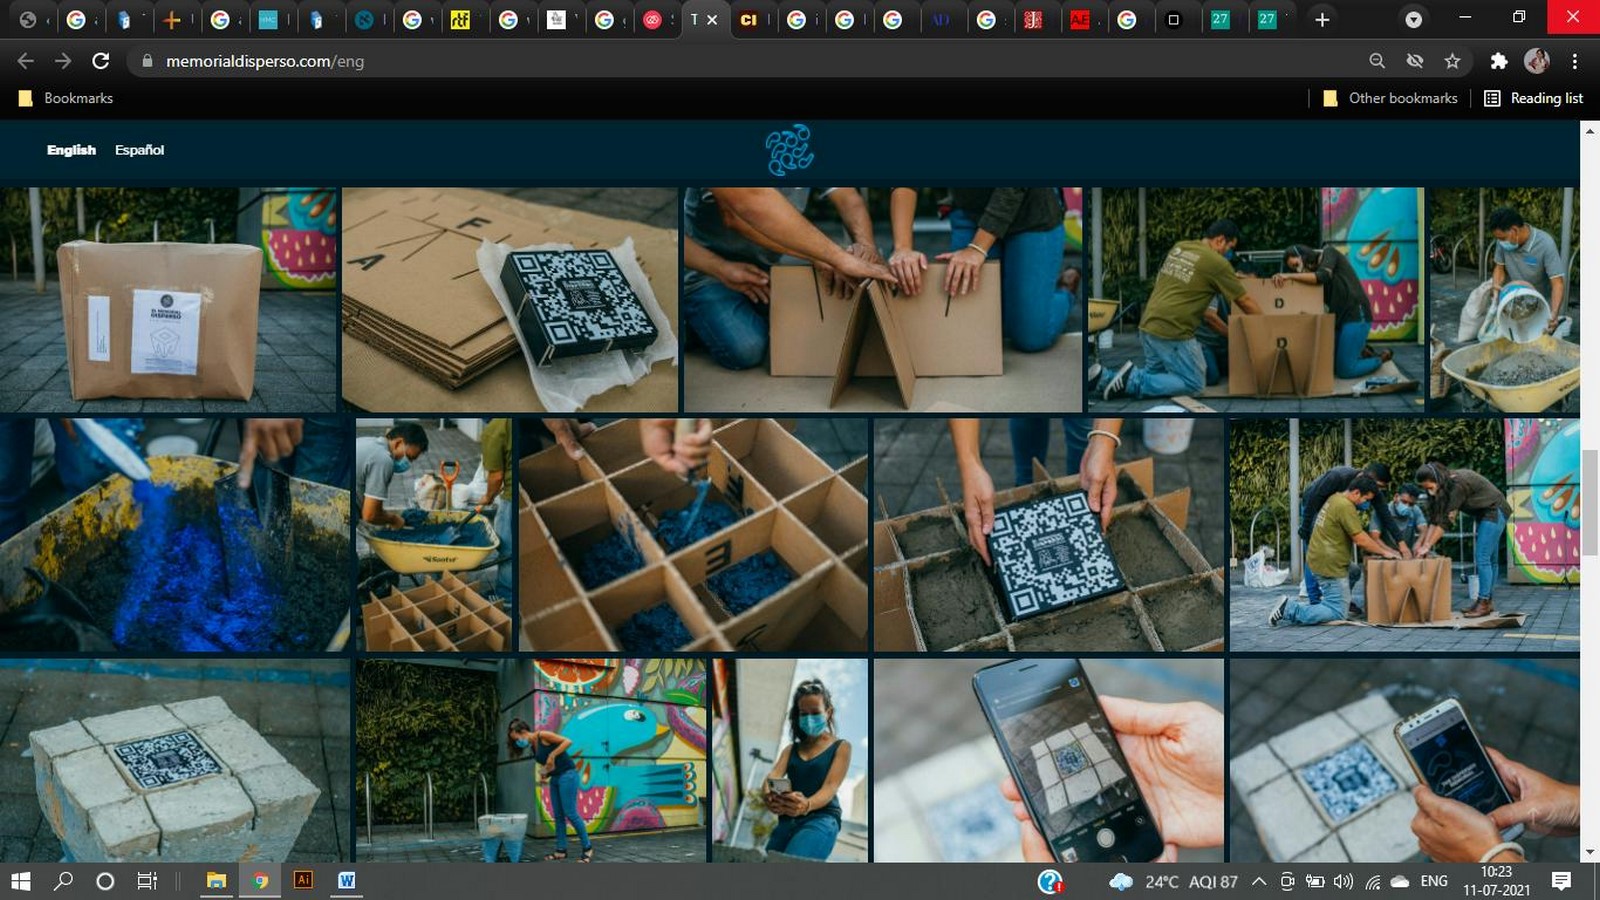1600x900 pixels.
Task: Click the scrollbar down arrow
Action: (x=1590, y=853)
